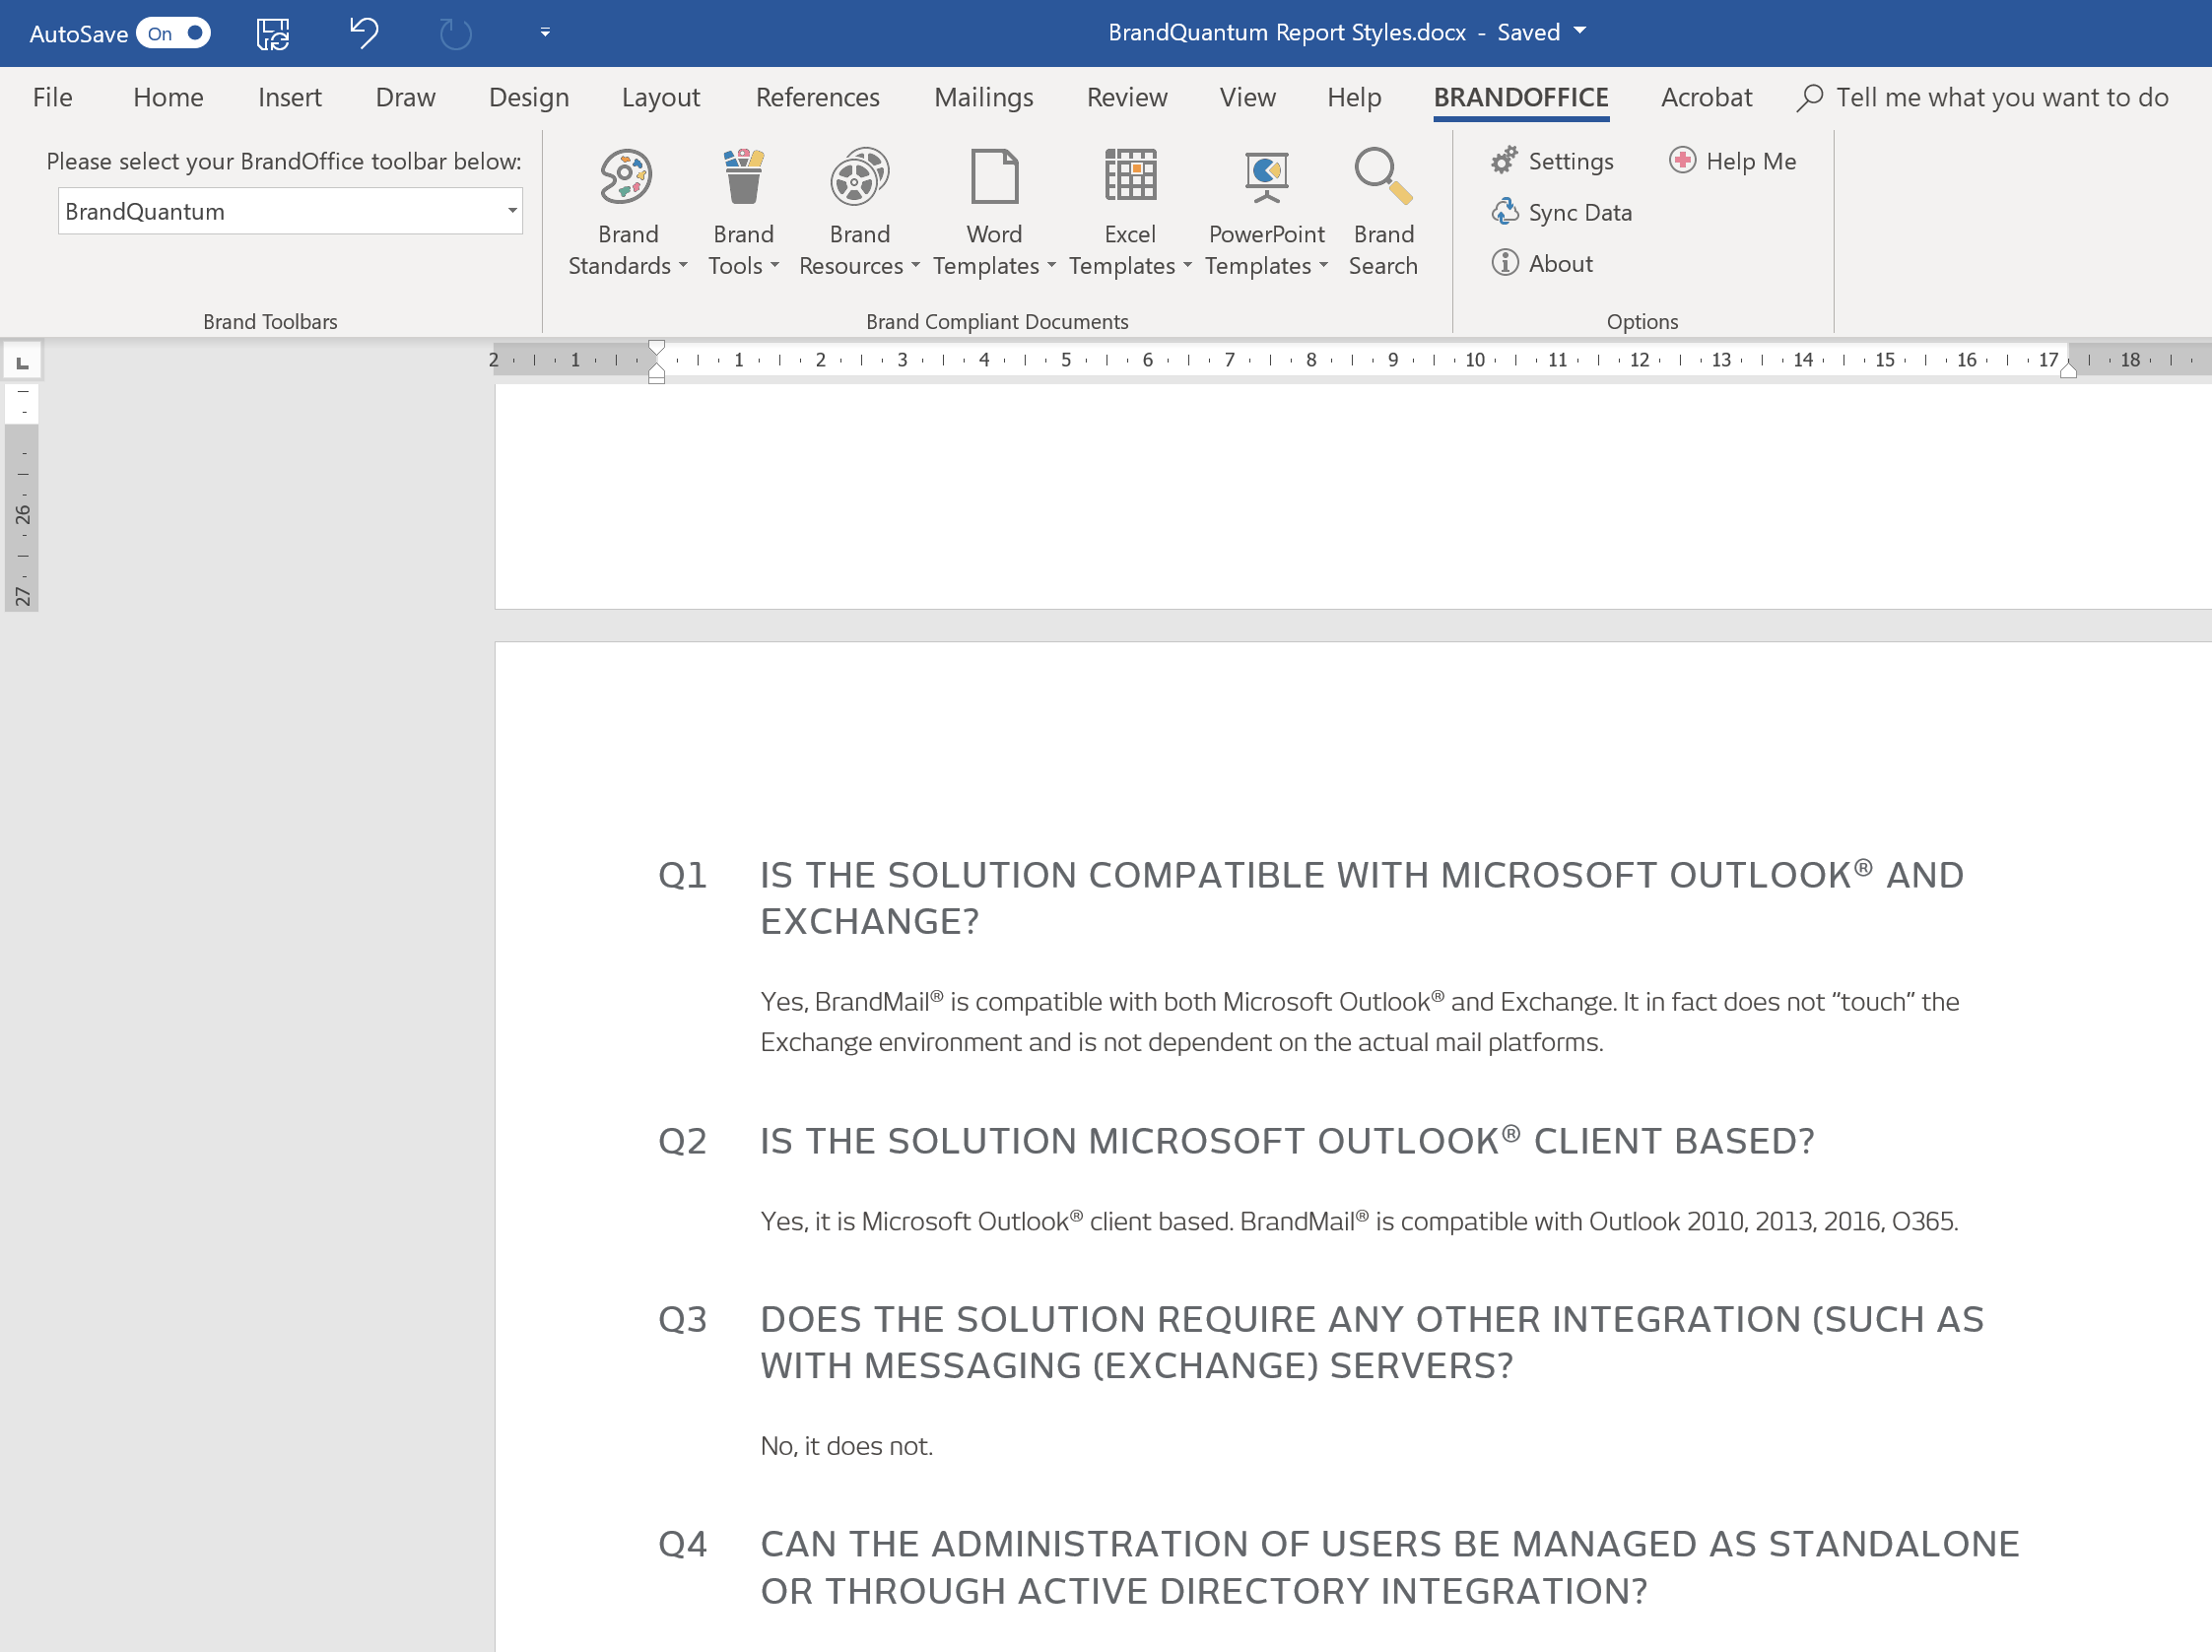The width and height of the screenshot is (2212, 1652).
Task: Click the Save icon in title bar
Action: coord(272,33)
